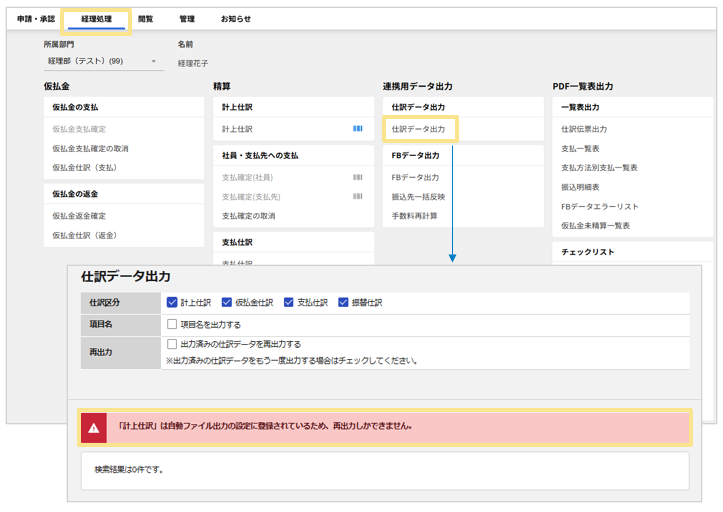Open 支払一覧表 link

pos(580,149)
